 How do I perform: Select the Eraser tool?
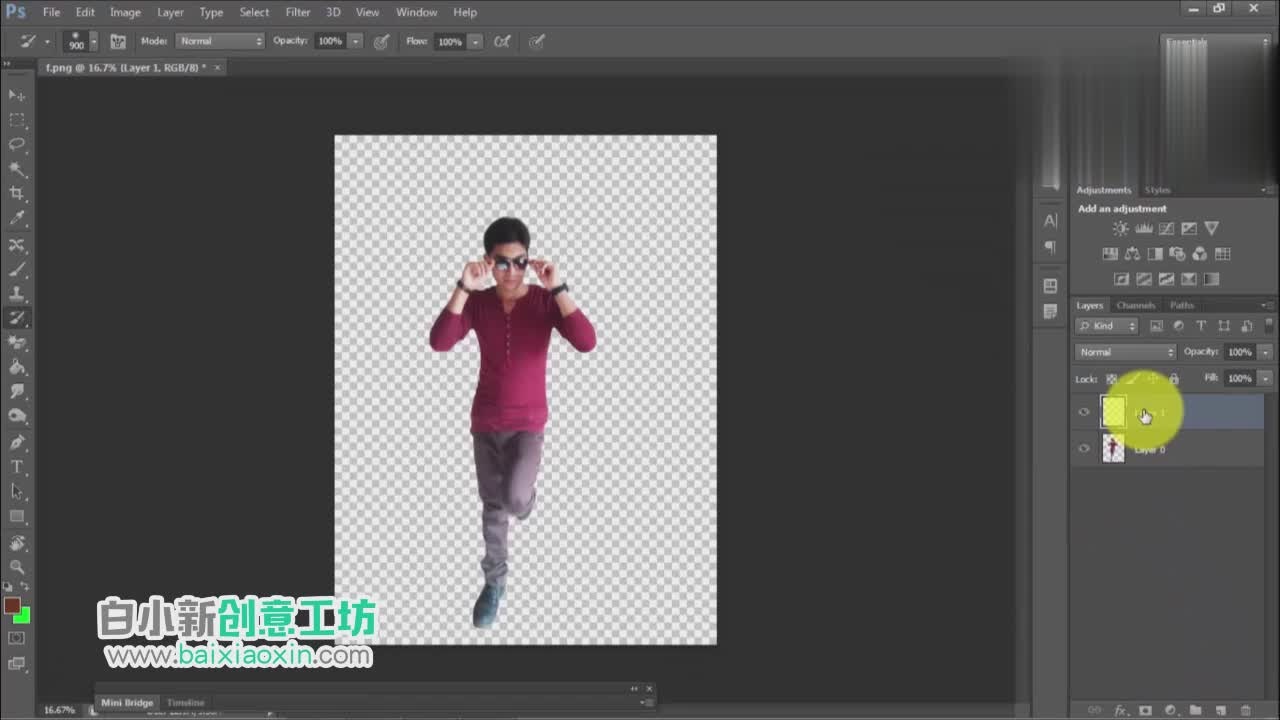[17, 343]
